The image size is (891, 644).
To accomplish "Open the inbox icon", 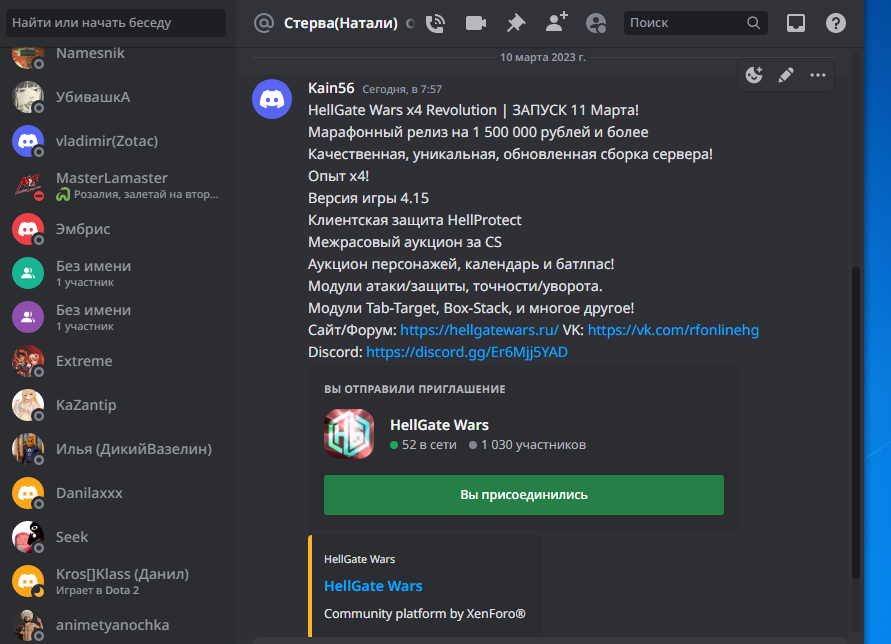I will [796, 23].
